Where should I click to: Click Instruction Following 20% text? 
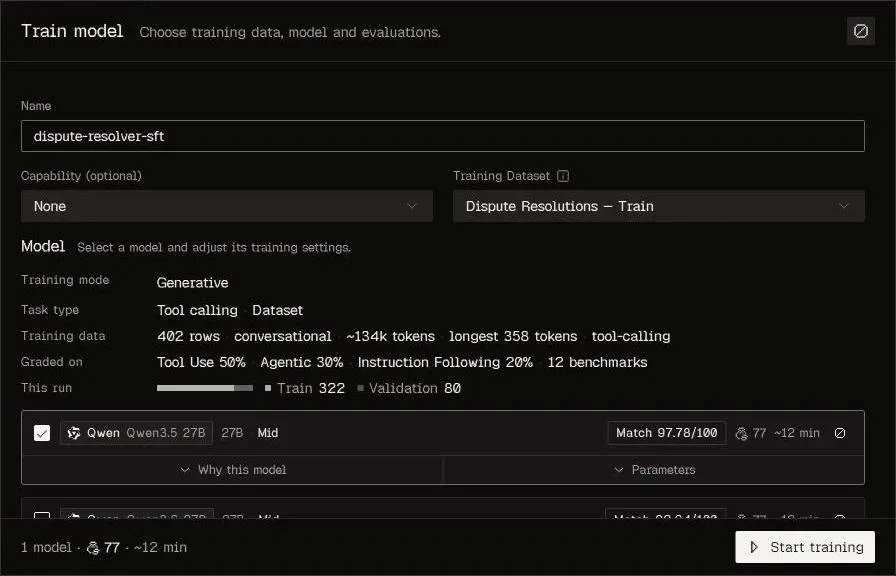coord(445,362)
